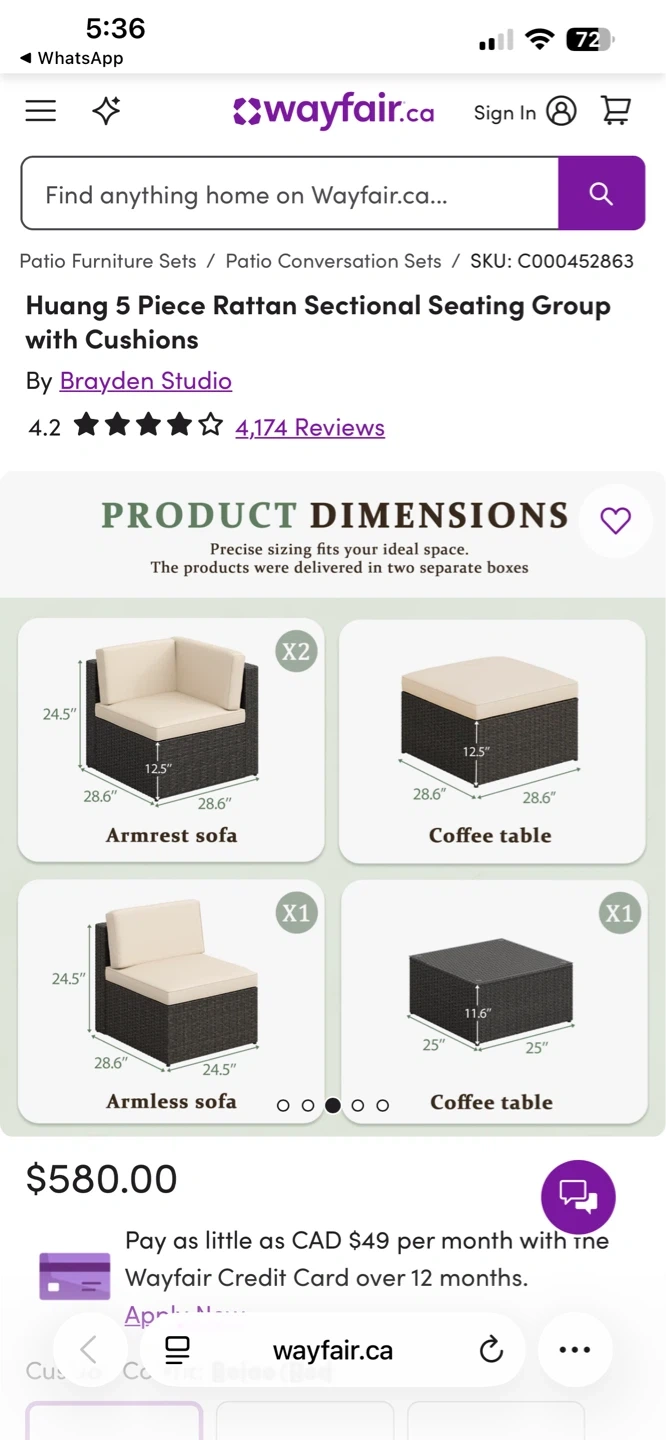Tap the browser back arrow

(88, 1350)
